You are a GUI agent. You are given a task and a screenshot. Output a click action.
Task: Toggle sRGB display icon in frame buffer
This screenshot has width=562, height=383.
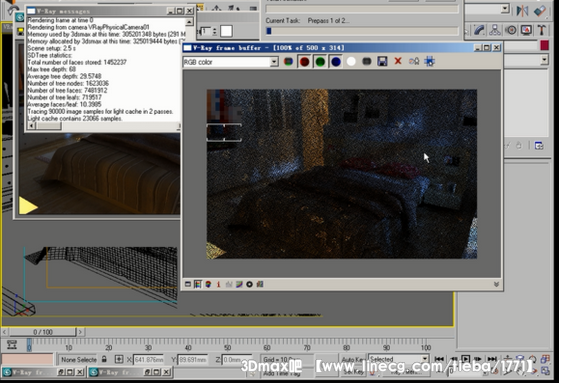tap(260, 284)
